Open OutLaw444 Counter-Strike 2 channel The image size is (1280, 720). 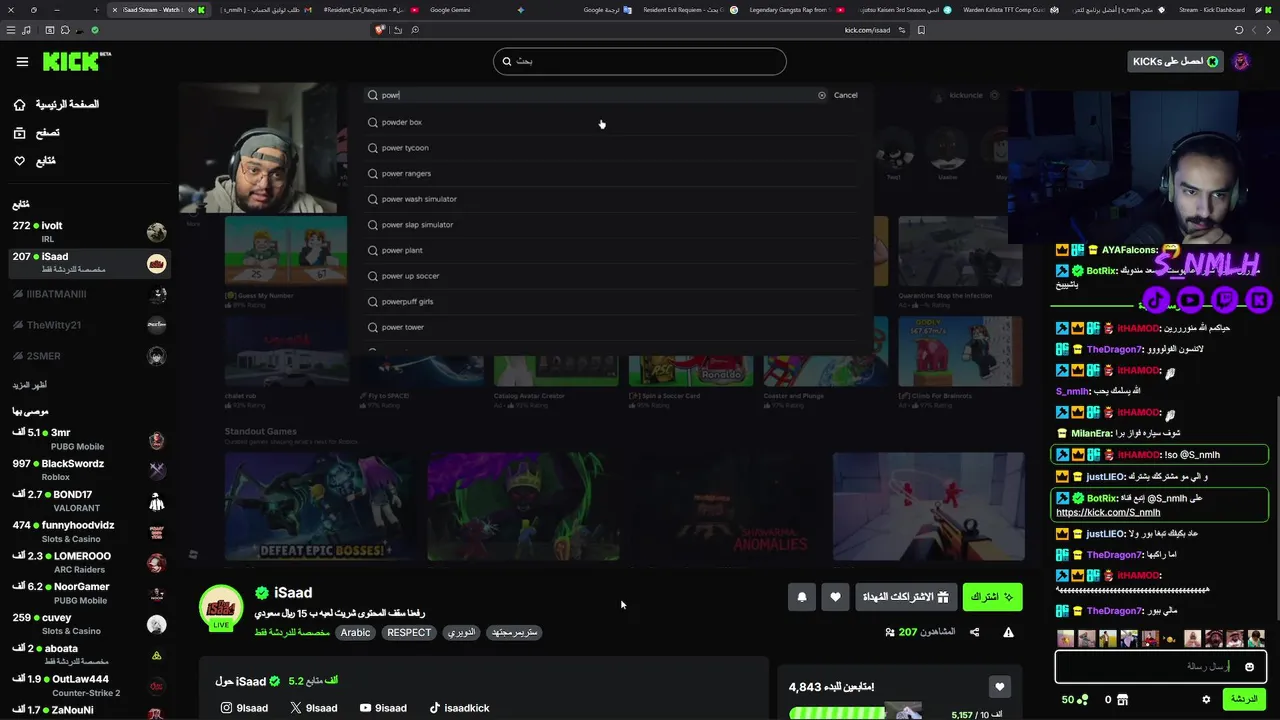(x=88, y=685)
